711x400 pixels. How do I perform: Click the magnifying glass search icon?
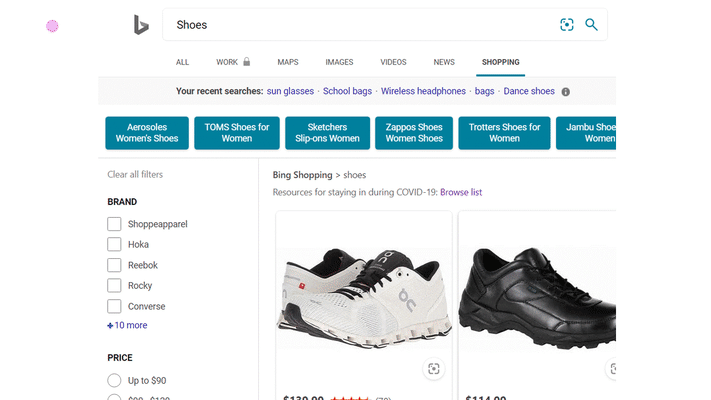[x=591, y=25]
